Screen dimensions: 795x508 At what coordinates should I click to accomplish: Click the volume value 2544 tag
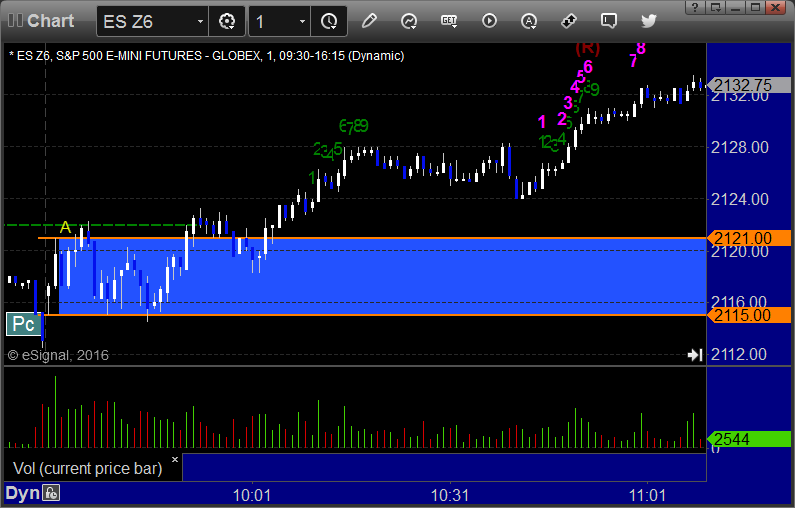click(x=749, y=439)
